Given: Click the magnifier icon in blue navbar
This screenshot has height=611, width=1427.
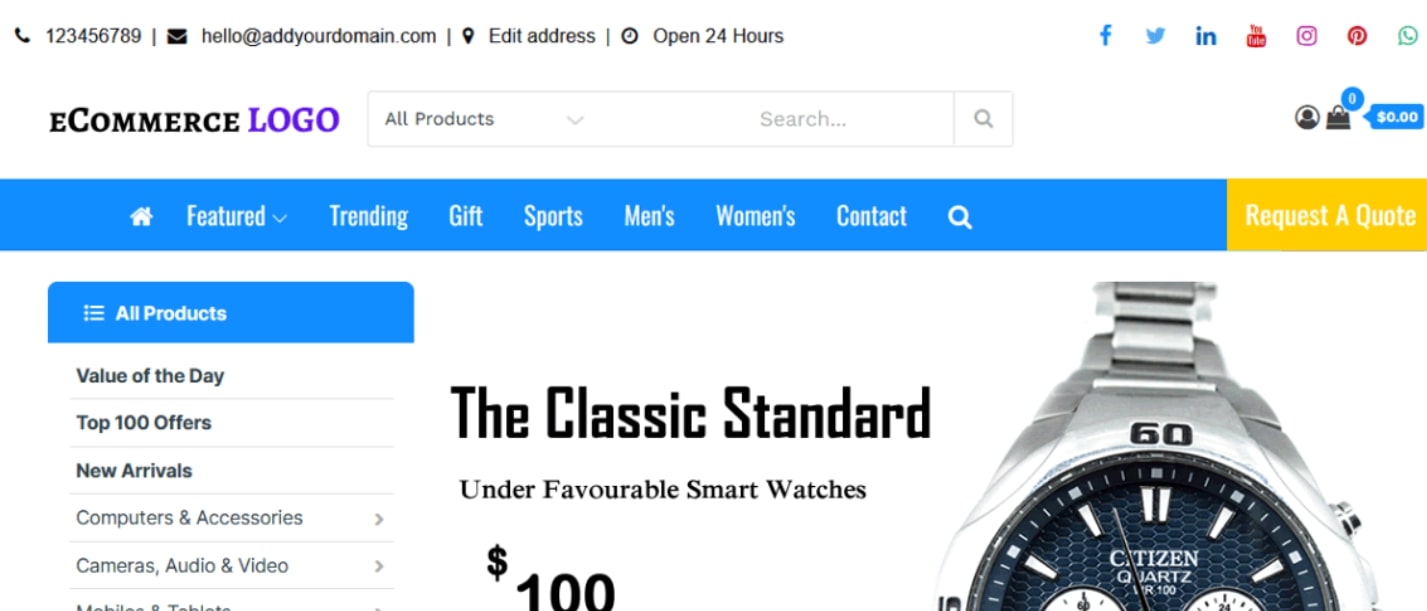Looking at the screenshot, I should 960,217.
